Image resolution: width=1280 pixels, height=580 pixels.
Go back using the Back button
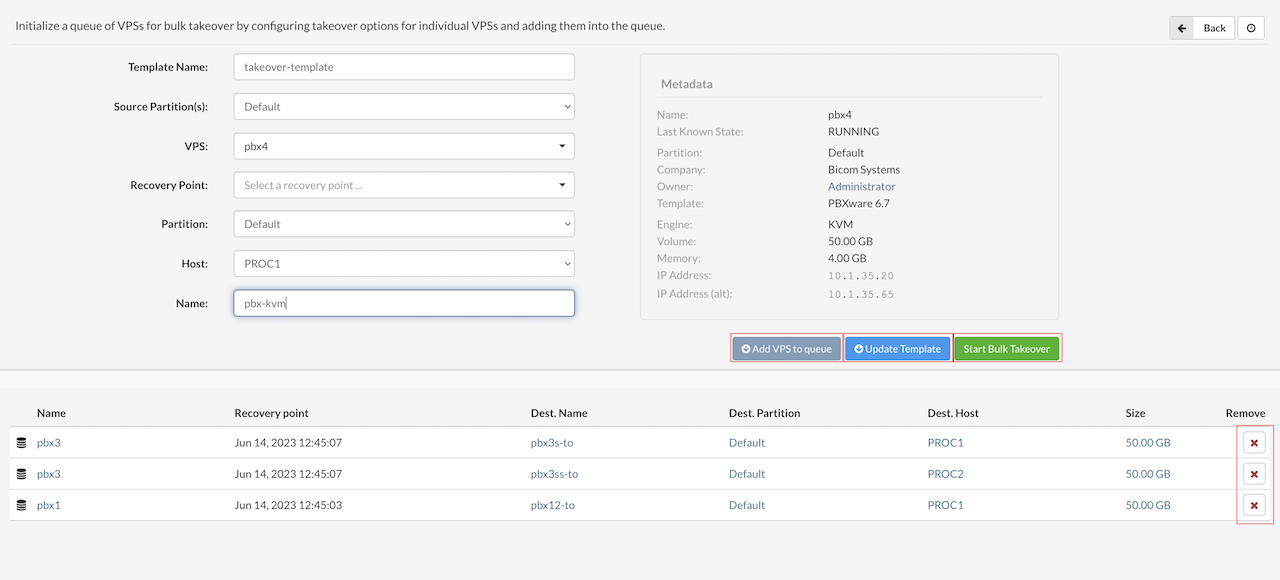(x=1202, y=28)
